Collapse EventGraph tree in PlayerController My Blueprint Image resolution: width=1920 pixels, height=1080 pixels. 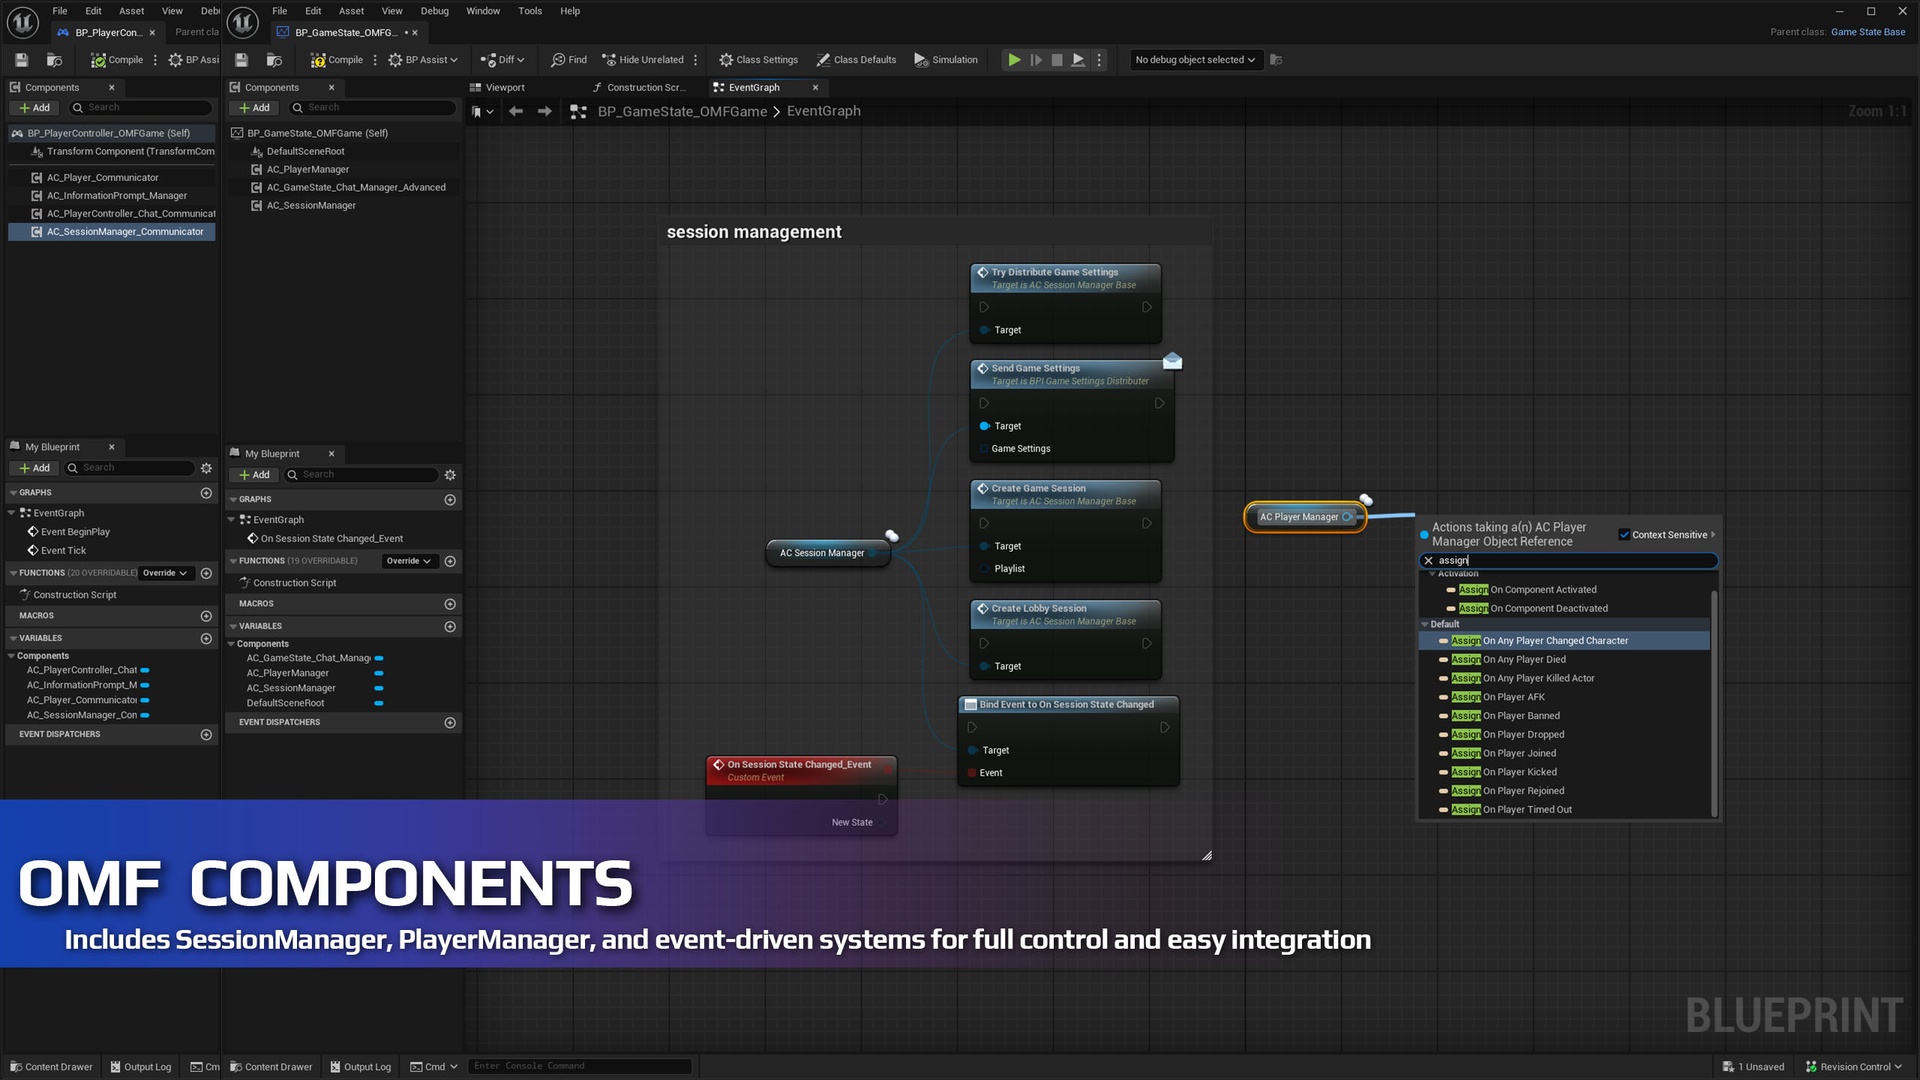coord(12,513)
